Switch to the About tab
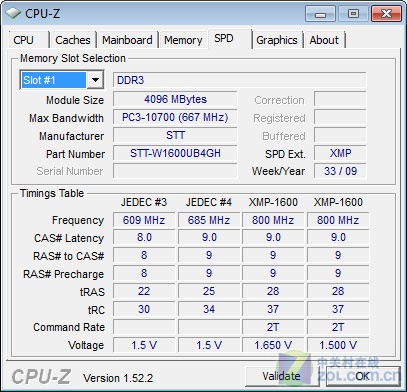The height and width of the screenshot is (392, 407). pyautogui.click(x=324, y=40)
